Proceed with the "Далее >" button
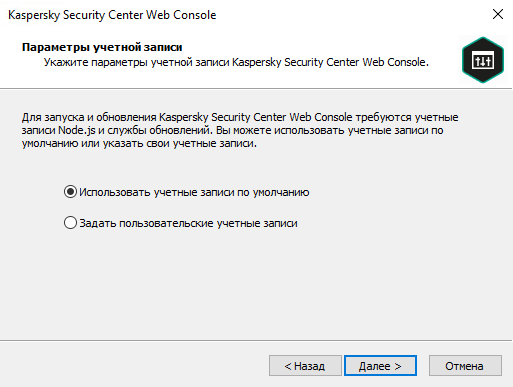Screen dimensions: 513x387 (380, 366)
